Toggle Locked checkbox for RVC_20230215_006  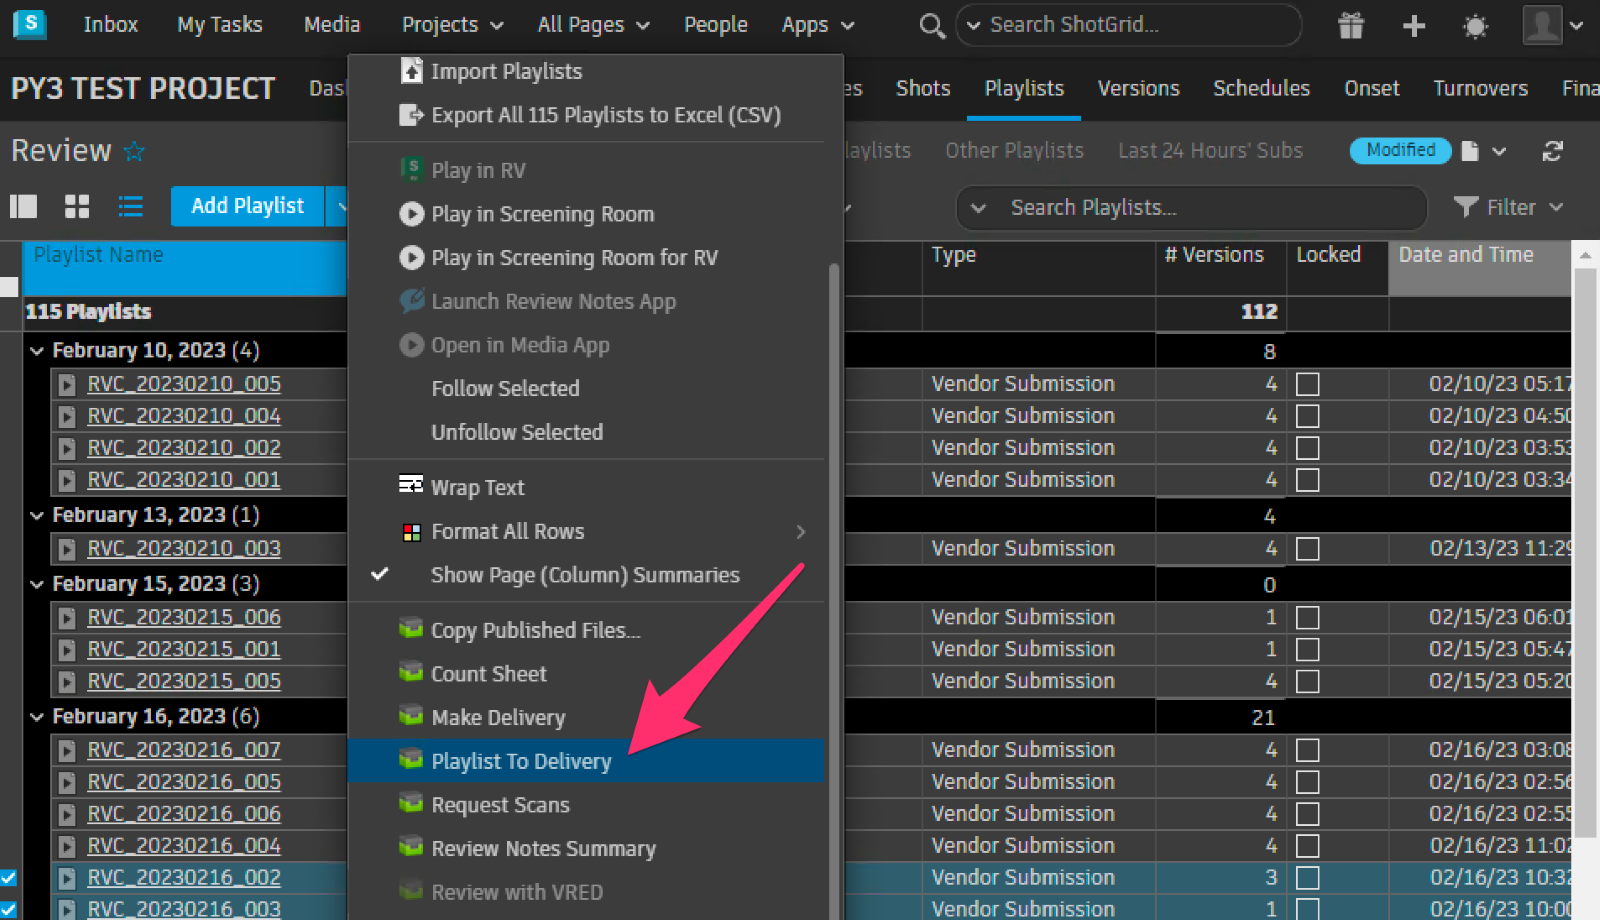[1307, 618]
